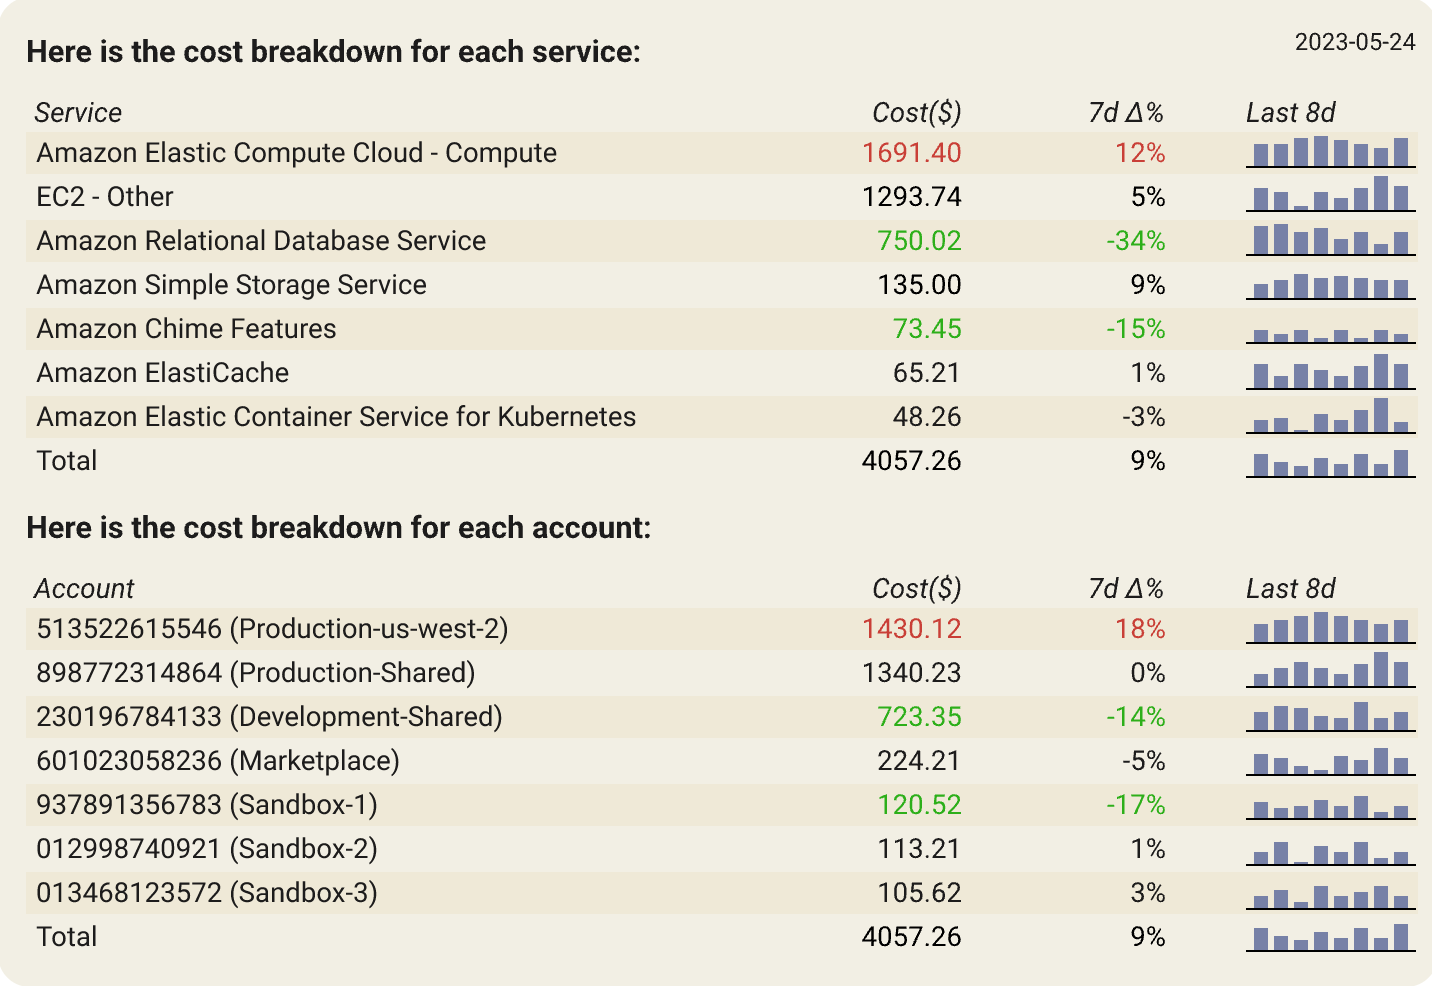Viewport: 1432px width, 988px height.
Task: Click sparkline for Relational Database Service
Action: click(x=1331, y=240)
